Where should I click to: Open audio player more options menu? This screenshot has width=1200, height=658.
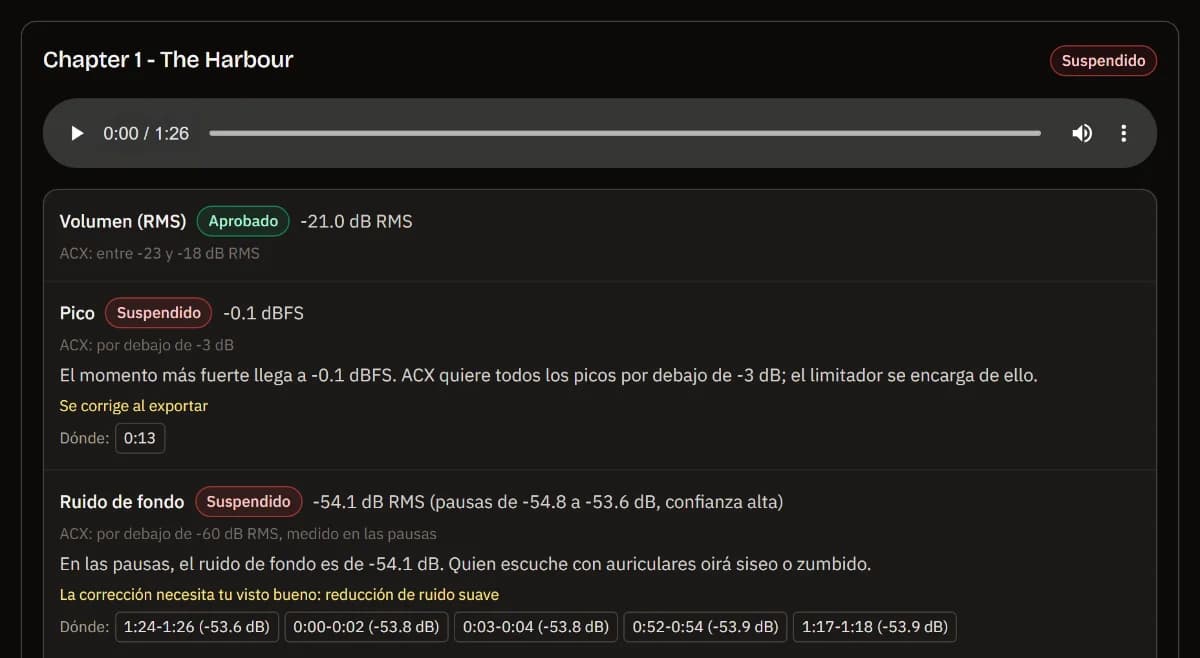click(x=1124, y=133)
